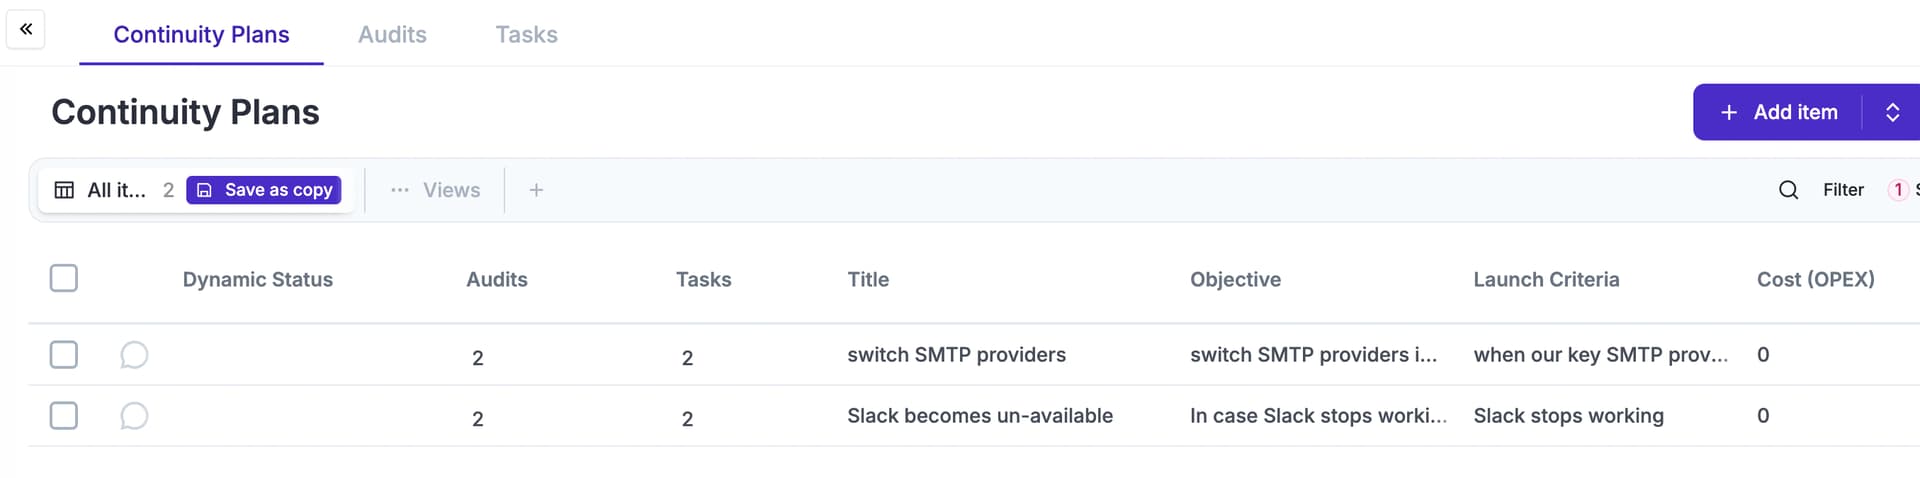
Task: Sort by Dynamic Status column header
Action: point(258,280)
